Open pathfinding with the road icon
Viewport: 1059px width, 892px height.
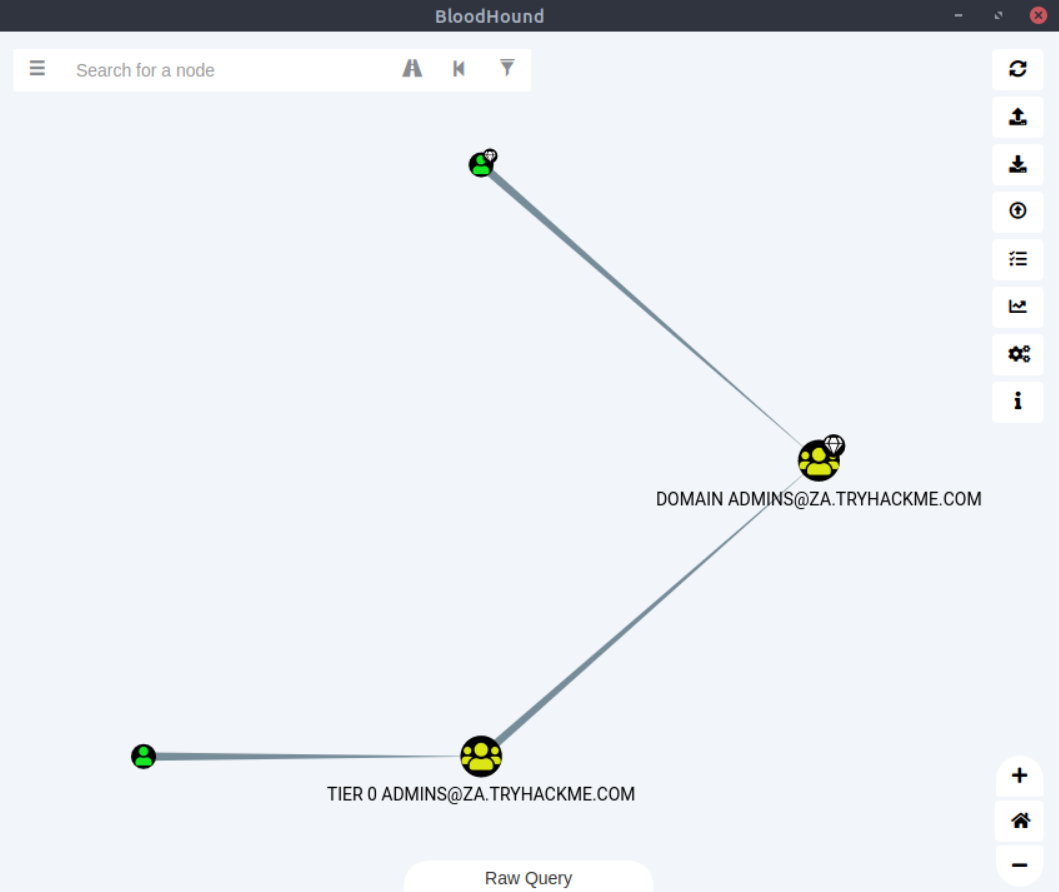[x=412, y=68]
